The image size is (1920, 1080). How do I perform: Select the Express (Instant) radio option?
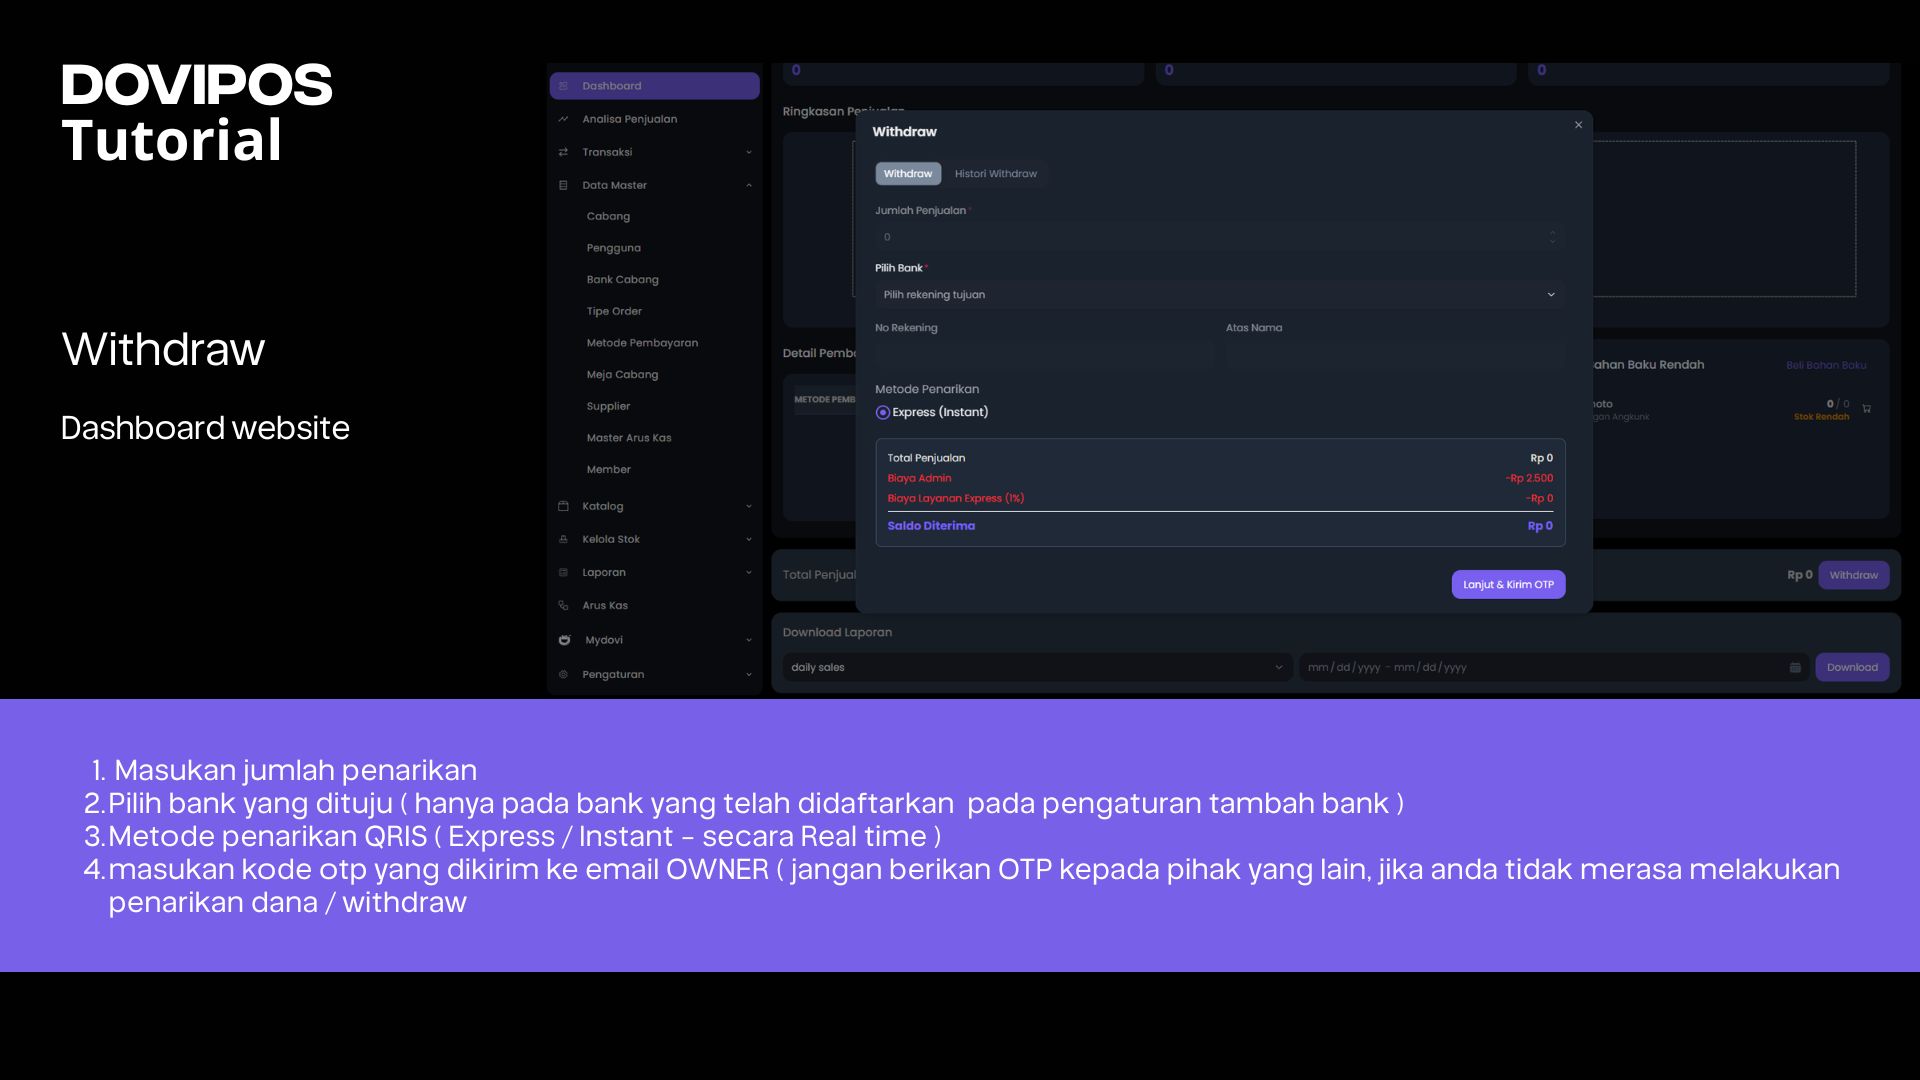tap(882, 413)
